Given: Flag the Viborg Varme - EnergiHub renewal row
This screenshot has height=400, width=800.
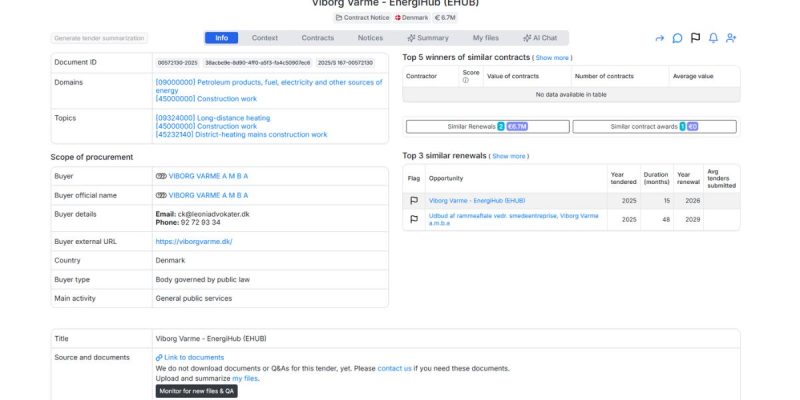Looking at the screenshot, I should 414,201.
